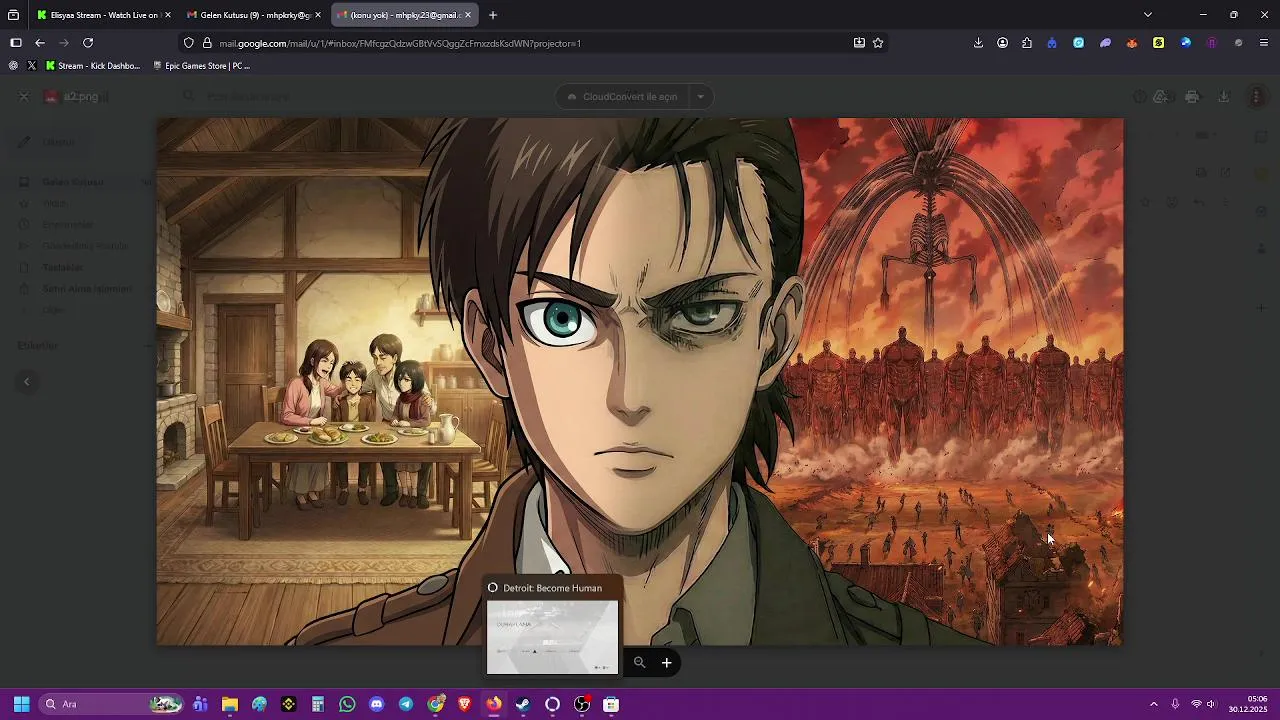This screenshot has width=1280, height=720.
Task: Open the Firefox account menu
Action: 1003,43
